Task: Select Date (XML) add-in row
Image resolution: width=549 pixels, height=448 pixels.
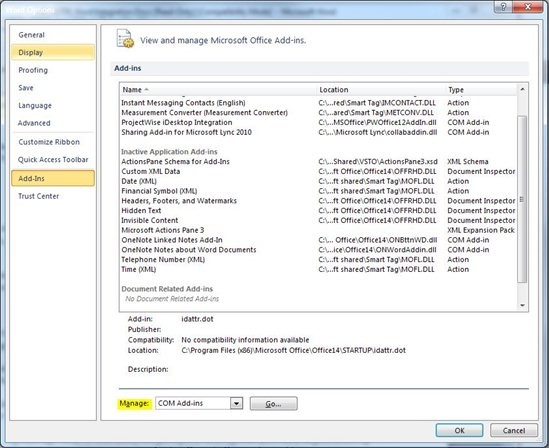Action: click(318, 181)
